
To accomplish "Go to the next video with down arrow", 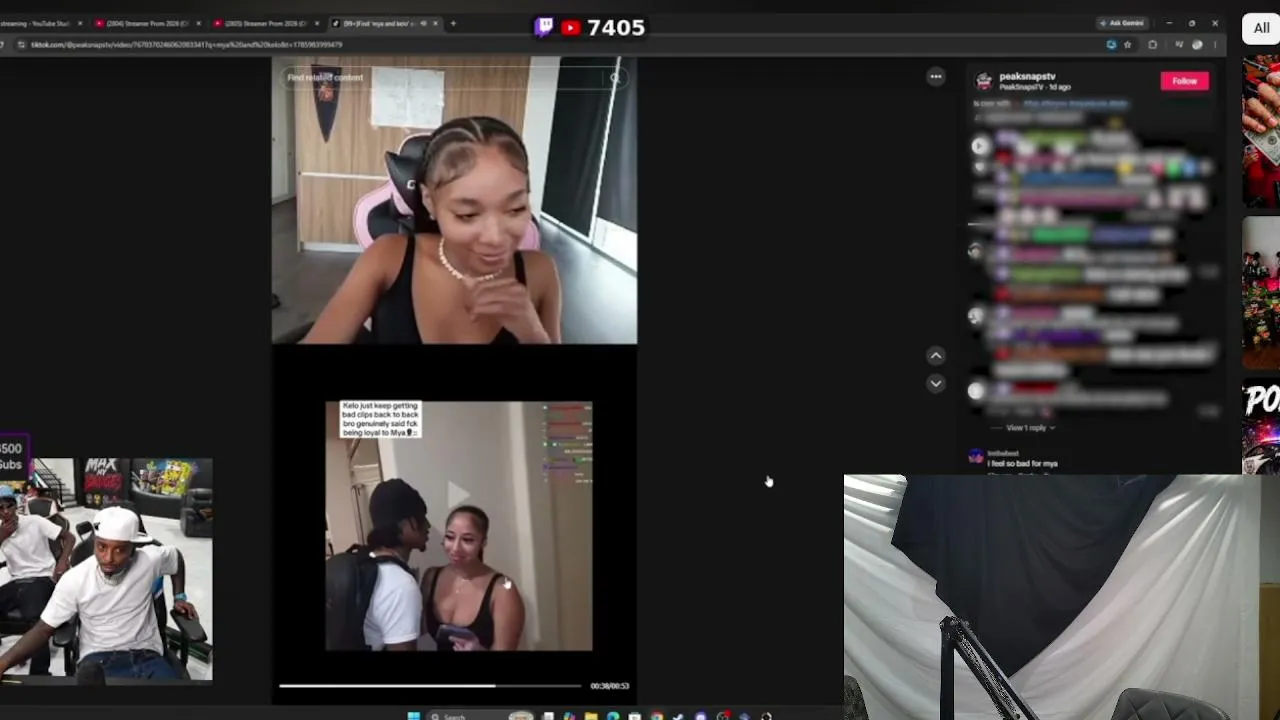I will (936, 383).
